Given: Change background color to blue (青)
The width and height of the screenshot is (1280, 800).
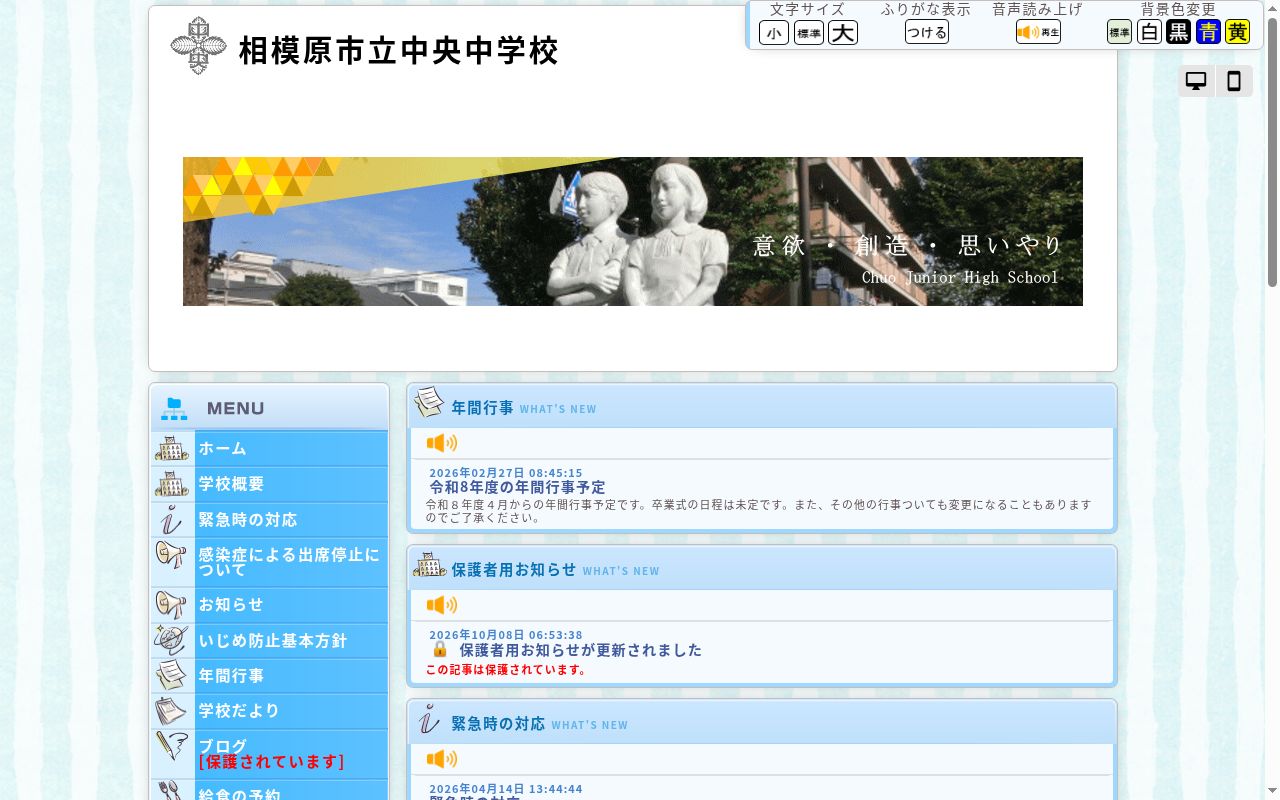Looking at the screenshot, I should point(1209,32).
